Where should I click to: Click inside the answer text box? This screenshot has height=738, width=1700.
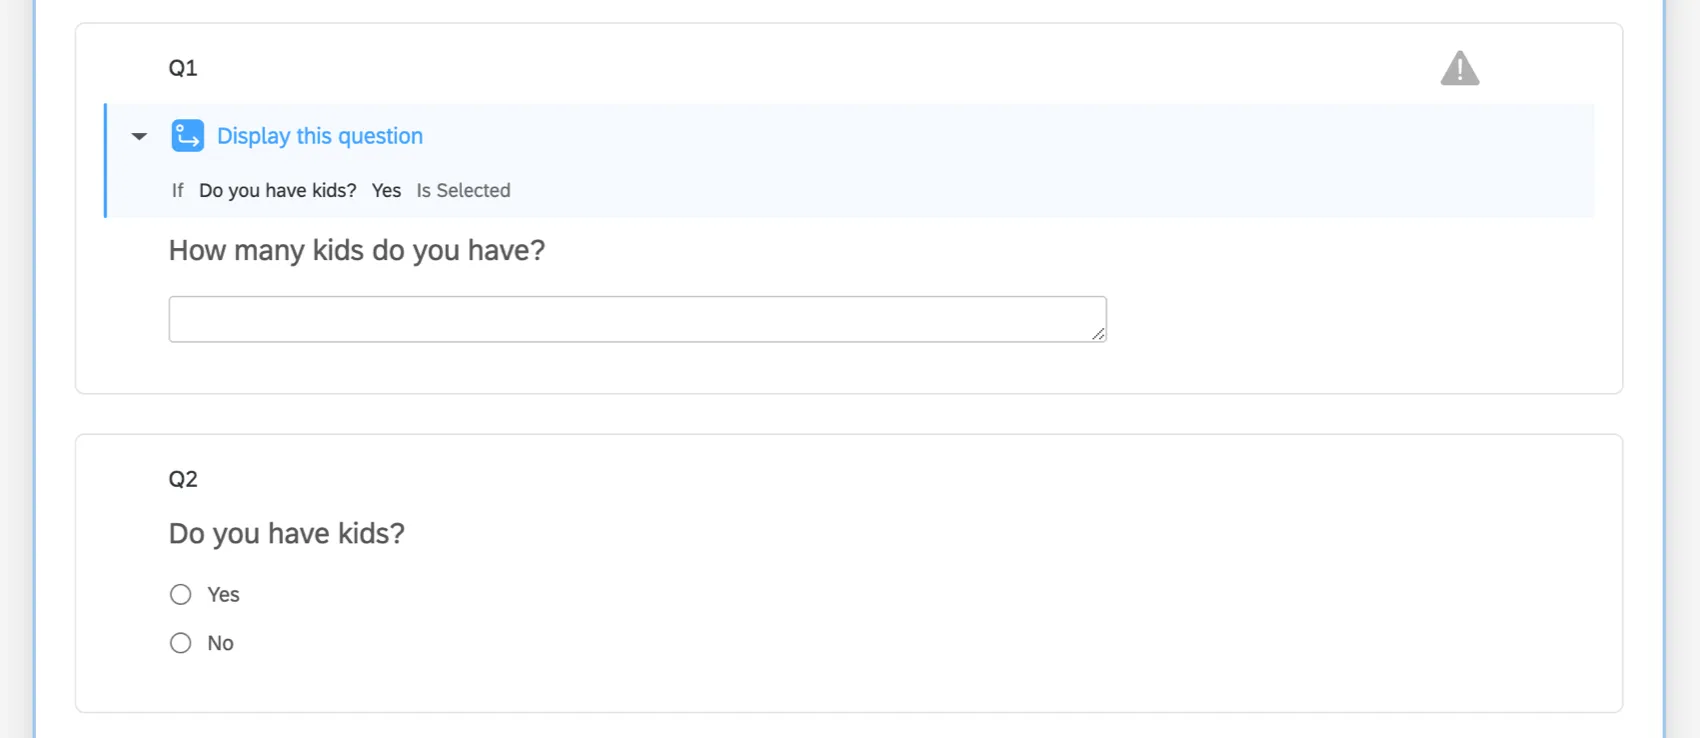coord(637,318)
